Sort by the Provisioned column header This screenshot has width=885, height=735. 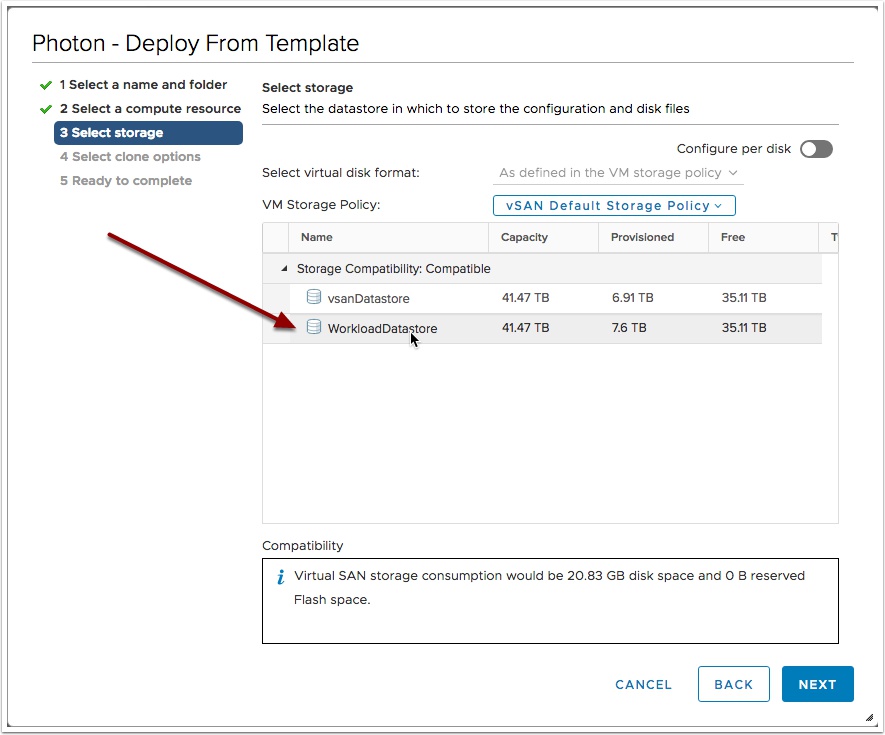(x=653, y=237)
